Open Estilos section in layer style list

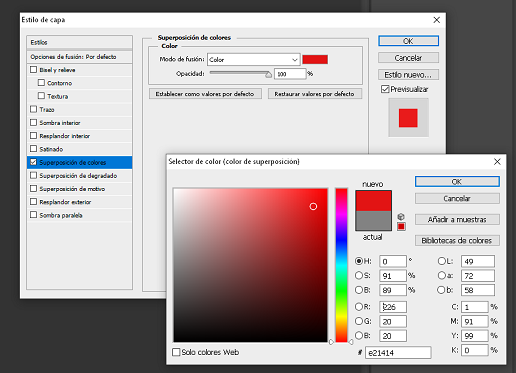point(79,42)
